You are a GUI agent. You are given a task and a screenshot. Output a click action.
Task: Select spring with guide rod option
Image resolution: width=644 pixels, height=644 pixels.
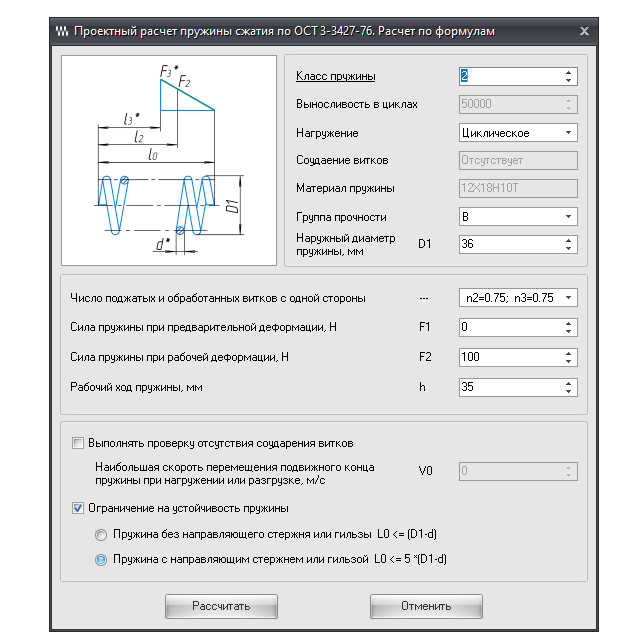(101, 559)
